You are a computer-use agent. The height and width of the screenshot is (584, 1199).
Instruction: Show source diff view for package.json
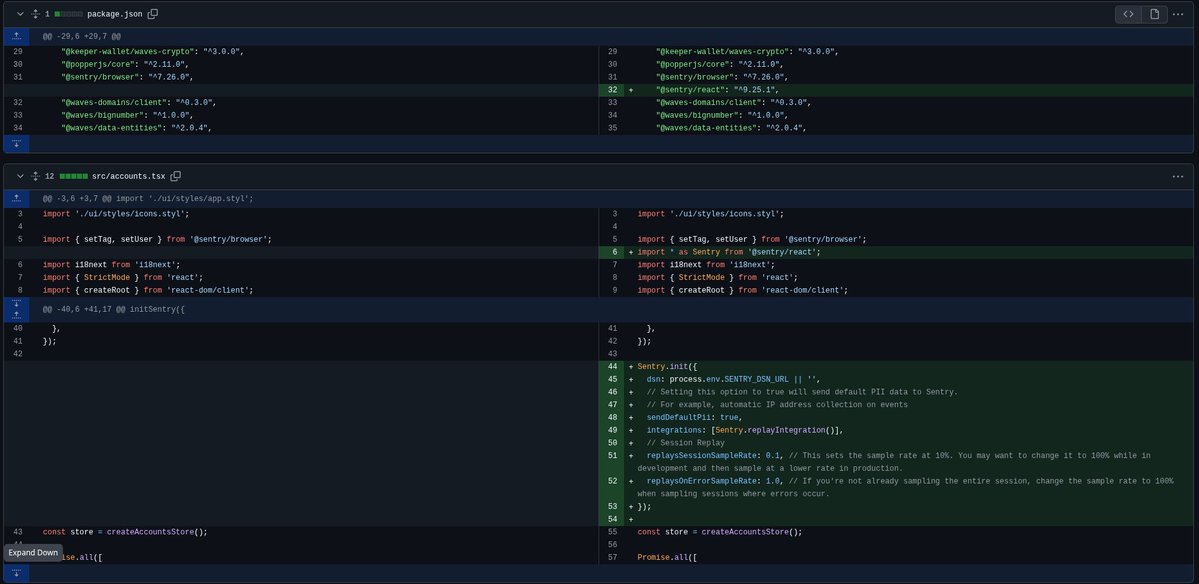[x=1128, y=14]
